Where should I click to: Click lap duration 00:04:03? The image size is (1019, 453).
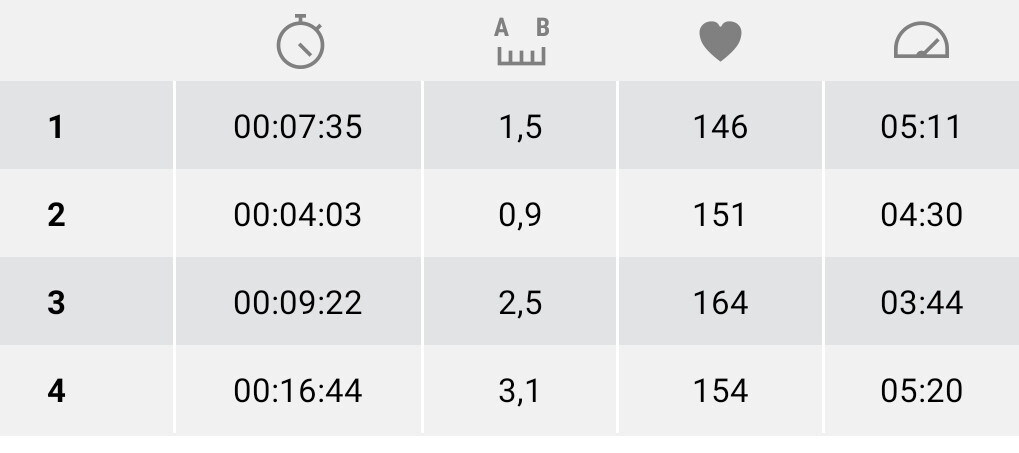pos(298,215)
